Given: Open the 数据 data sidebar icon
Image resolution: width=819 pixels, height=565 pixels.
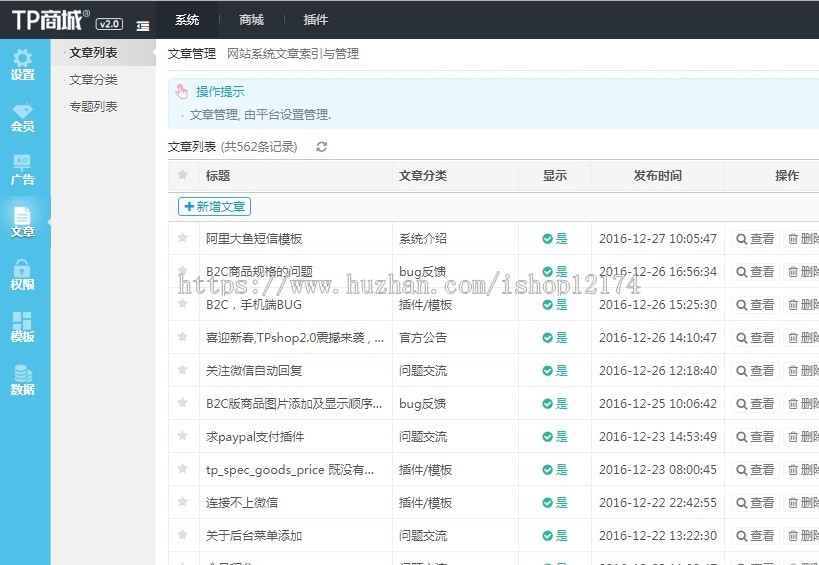Looking at the screenshot, I should pos(22,380).
